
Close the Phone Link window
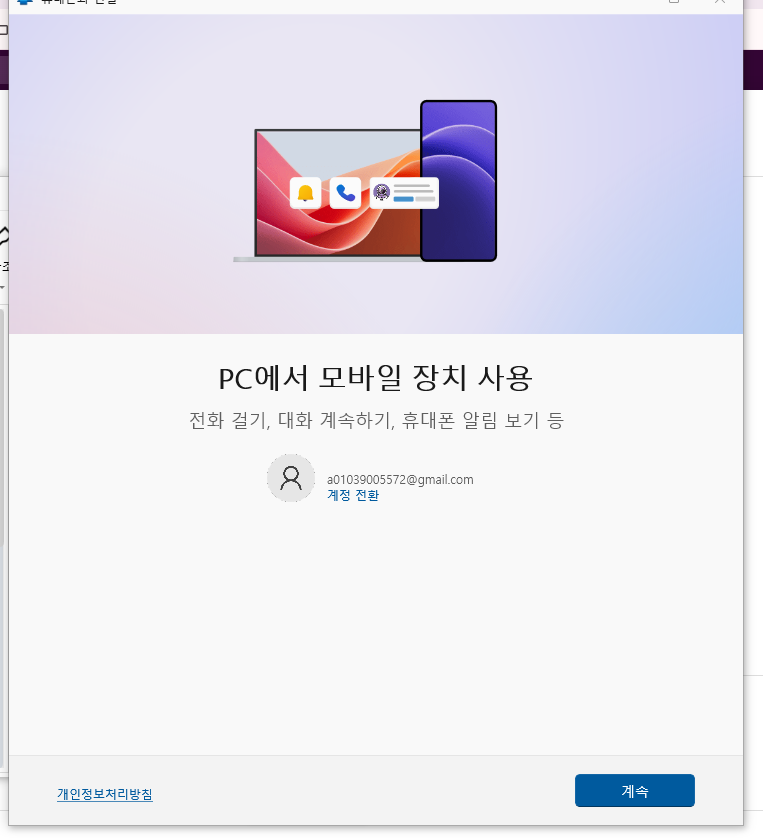720,2
